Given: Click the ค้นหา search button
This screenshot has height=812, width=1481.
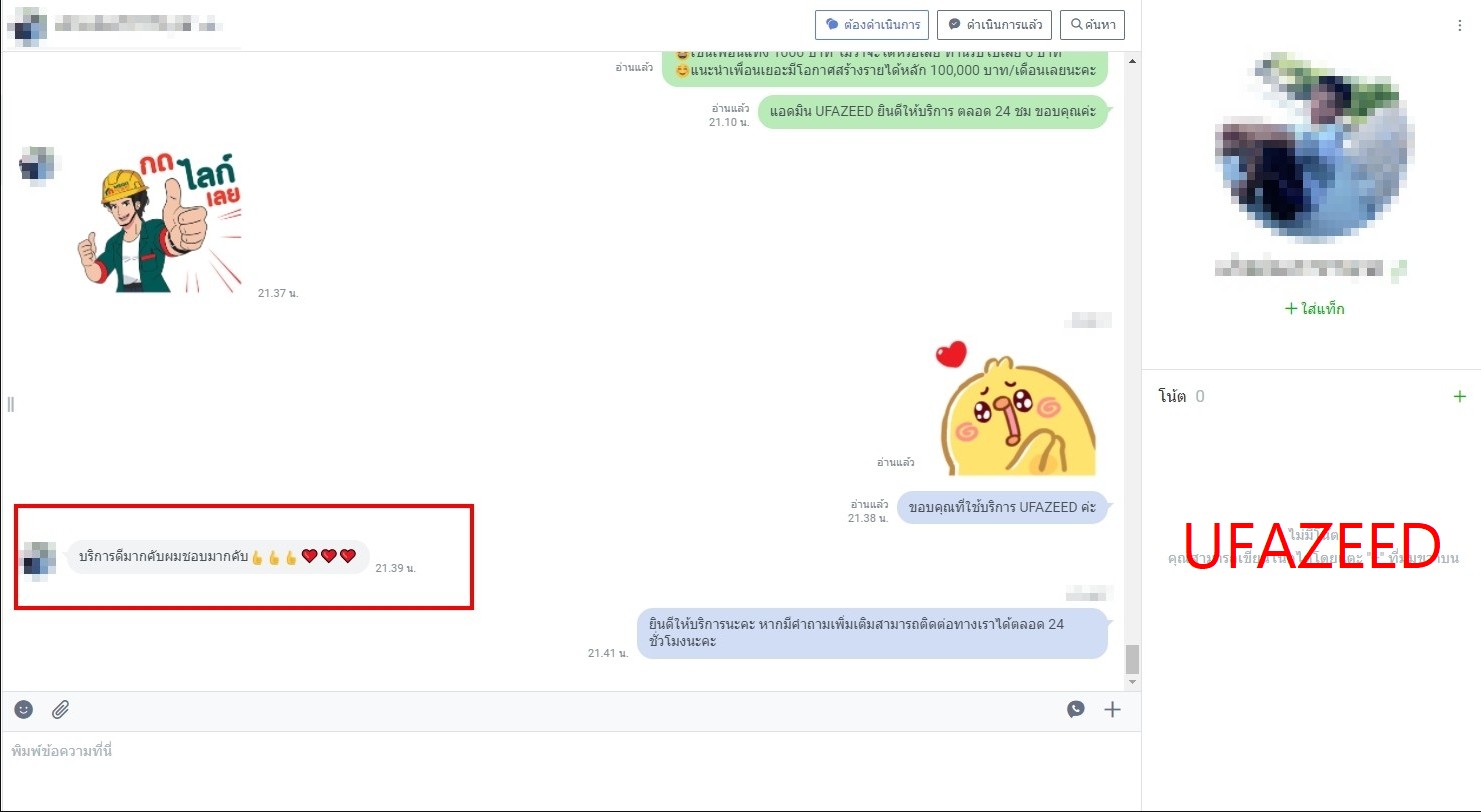Looking at the screenshot, I should click(x=1092, y=24).
